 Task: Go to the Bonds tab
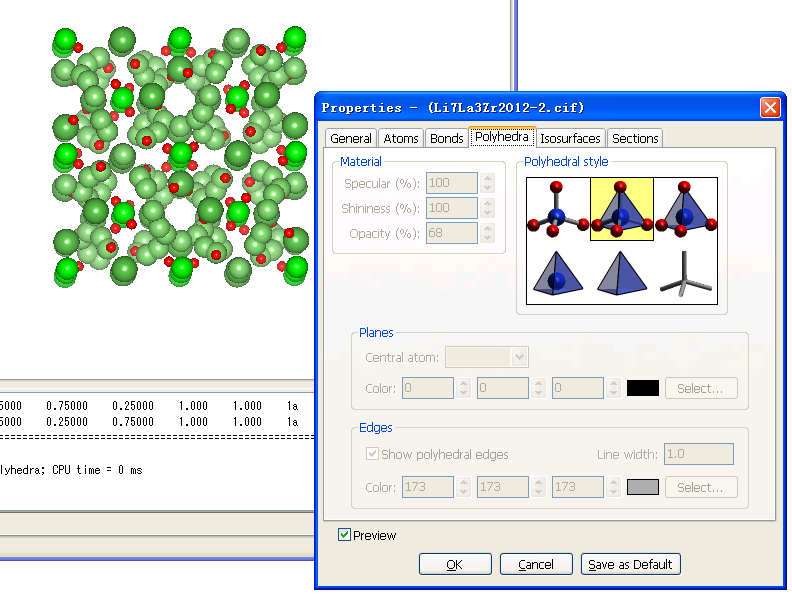[x=446, y=139]
